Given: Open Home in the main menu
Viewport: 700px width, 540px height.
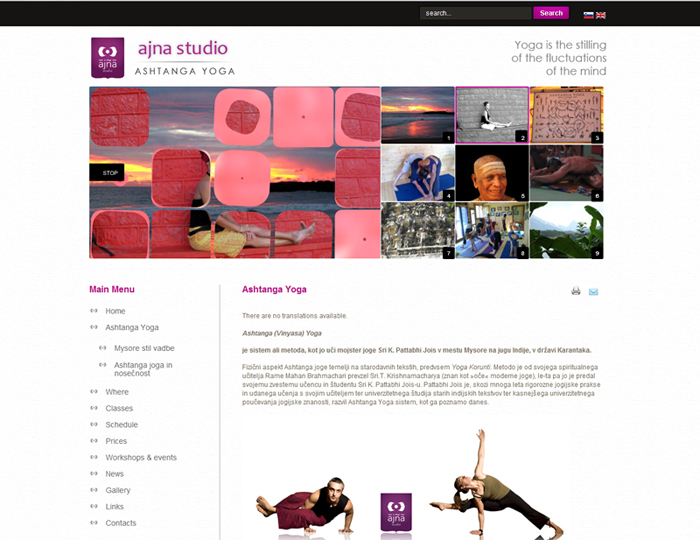Looking at the screenshot, I should [x=115, y=311].
